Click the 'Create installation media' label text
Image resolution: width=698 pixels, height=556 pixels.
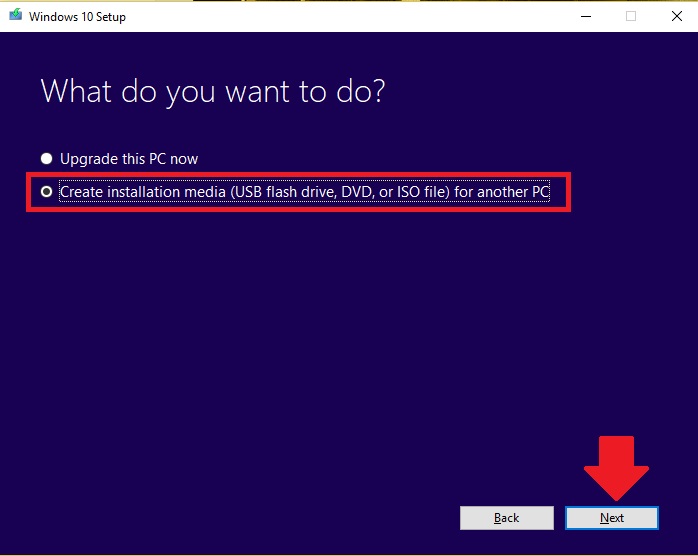[x=304, y=192]
